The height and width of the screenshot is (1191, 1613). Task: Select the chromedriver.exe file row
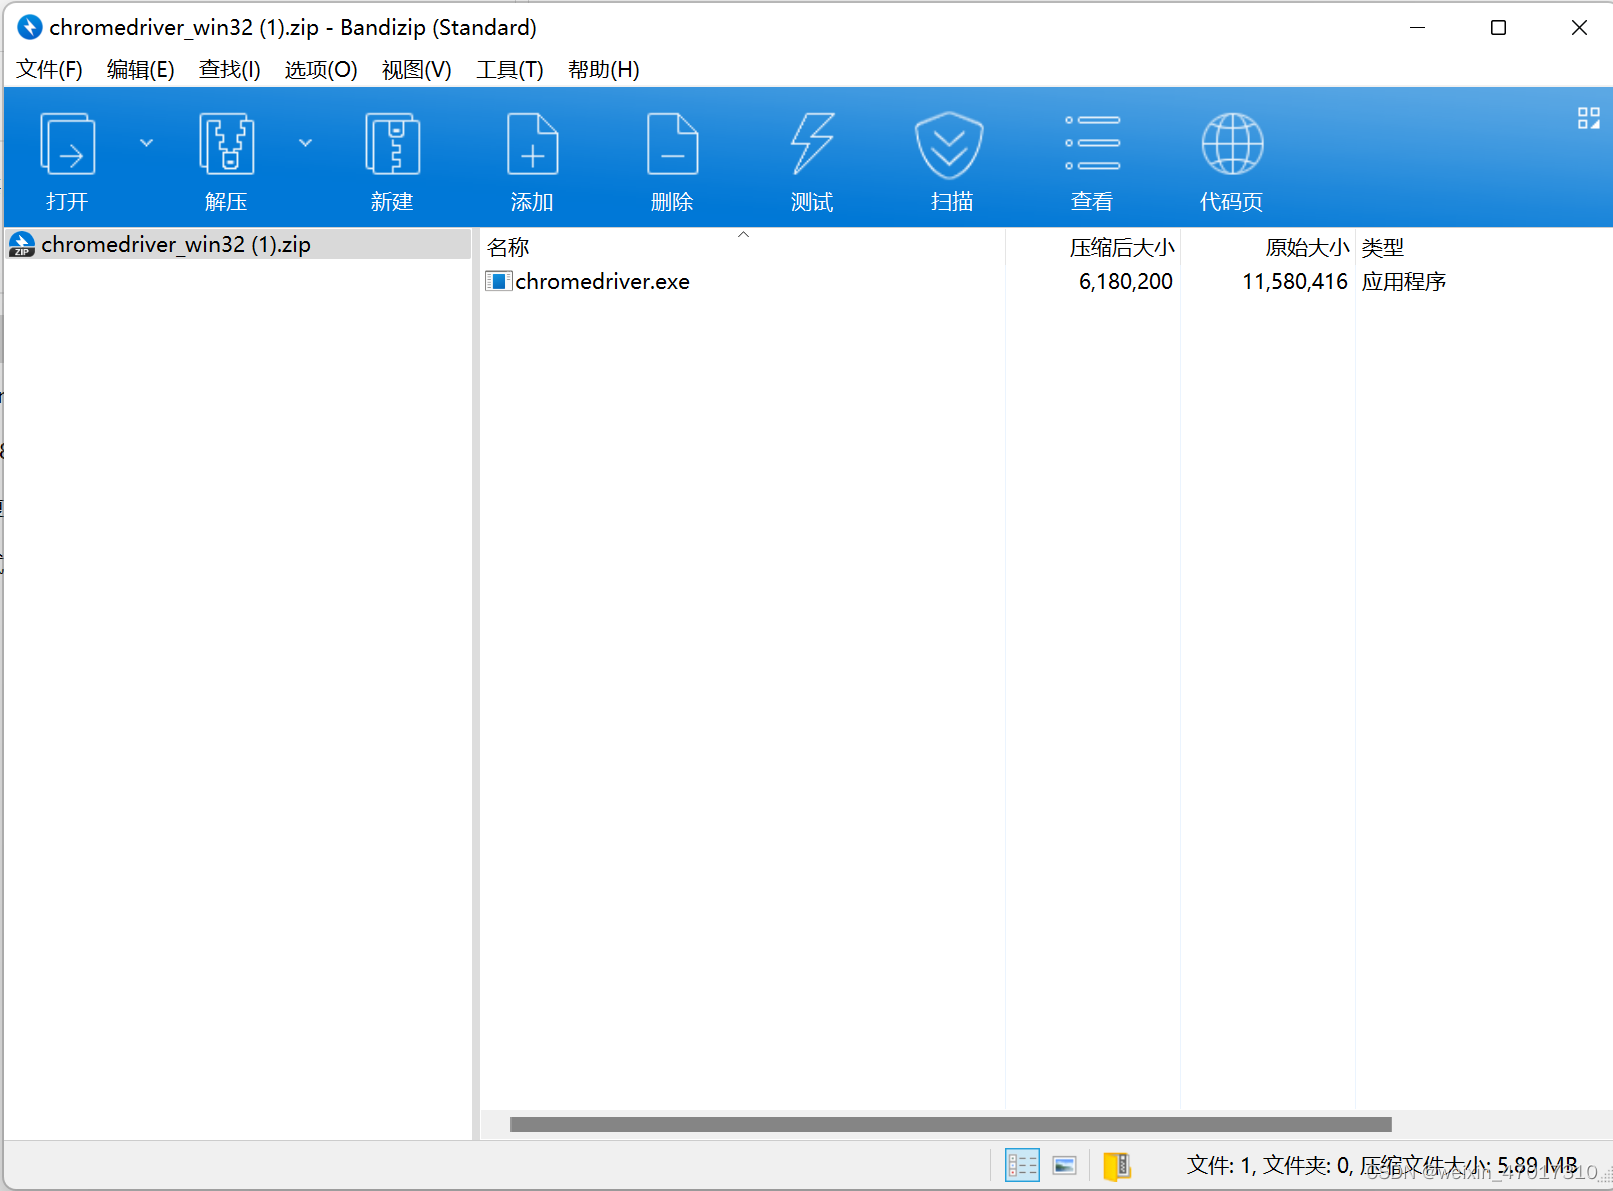click(1046, 282)
